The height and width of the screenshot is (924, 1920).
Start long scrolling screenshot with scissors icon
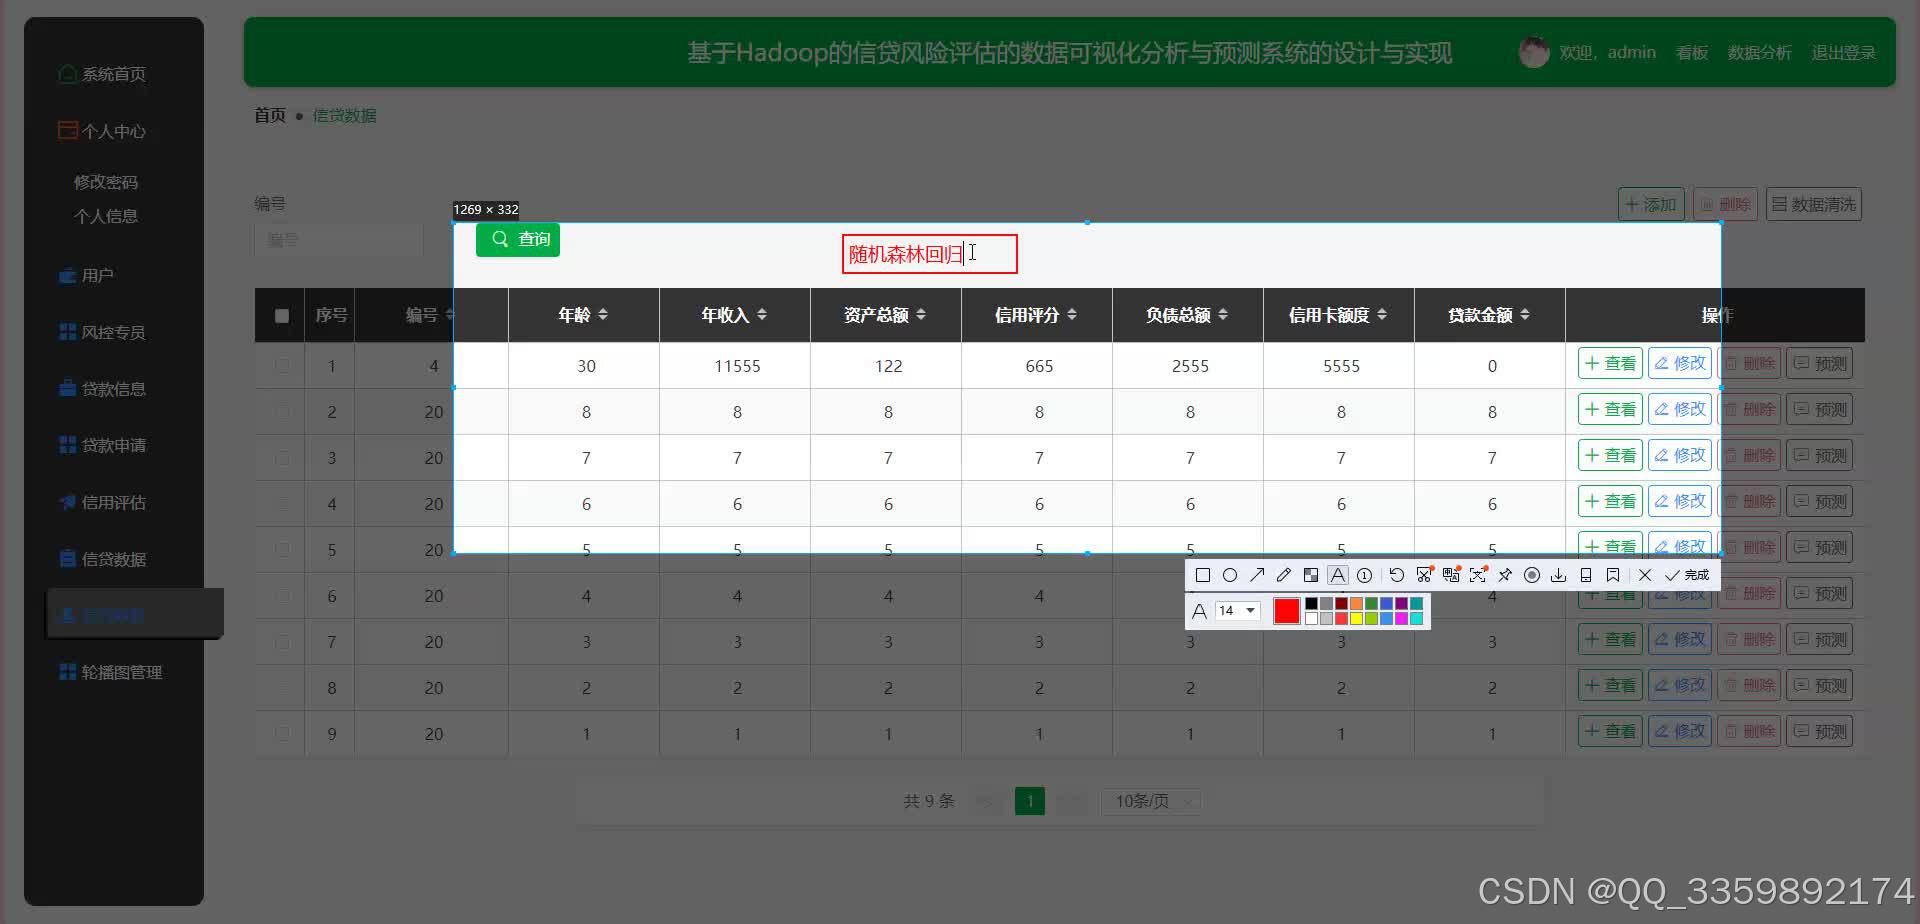(1424, 575)
